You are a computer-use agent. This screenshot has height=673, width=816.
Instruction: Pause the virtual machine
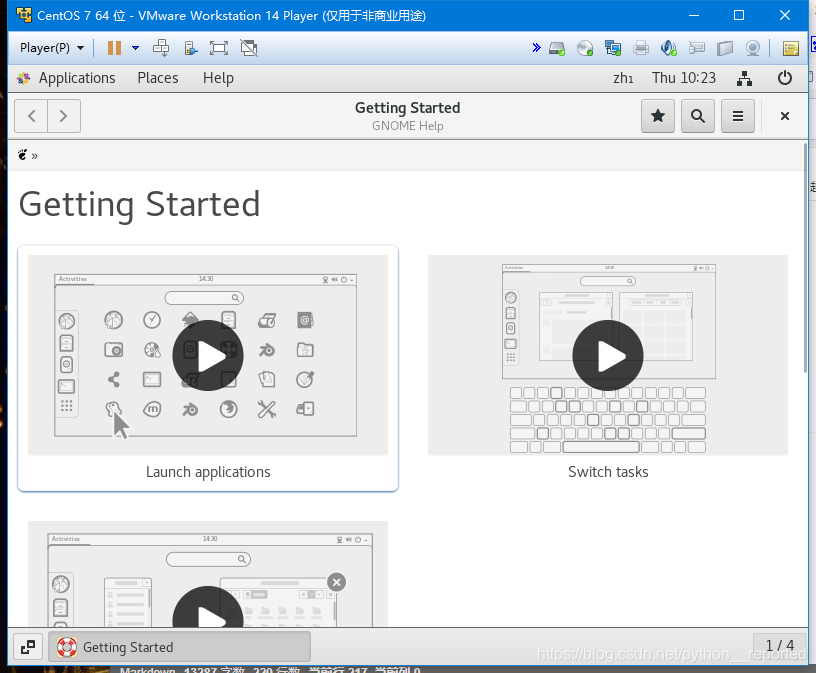click(114, 48)
